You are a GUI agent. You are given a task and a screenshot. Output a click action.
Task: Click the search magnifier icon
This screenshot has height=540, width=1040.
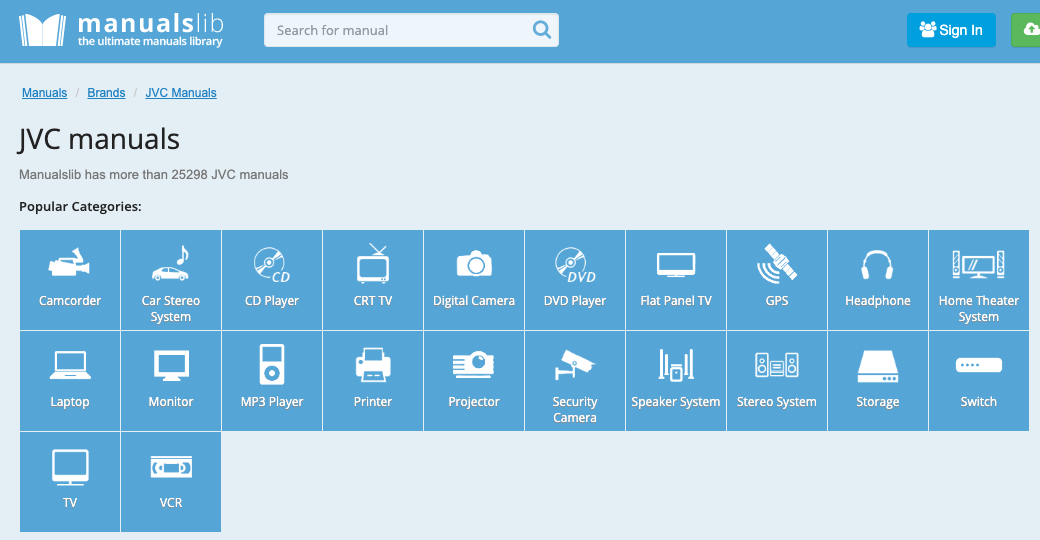point(542,30)
